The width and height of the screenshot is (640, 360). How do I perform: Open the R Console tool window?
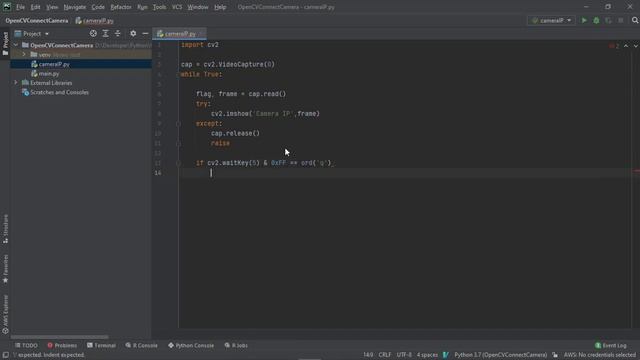click(x=141, y=345)
